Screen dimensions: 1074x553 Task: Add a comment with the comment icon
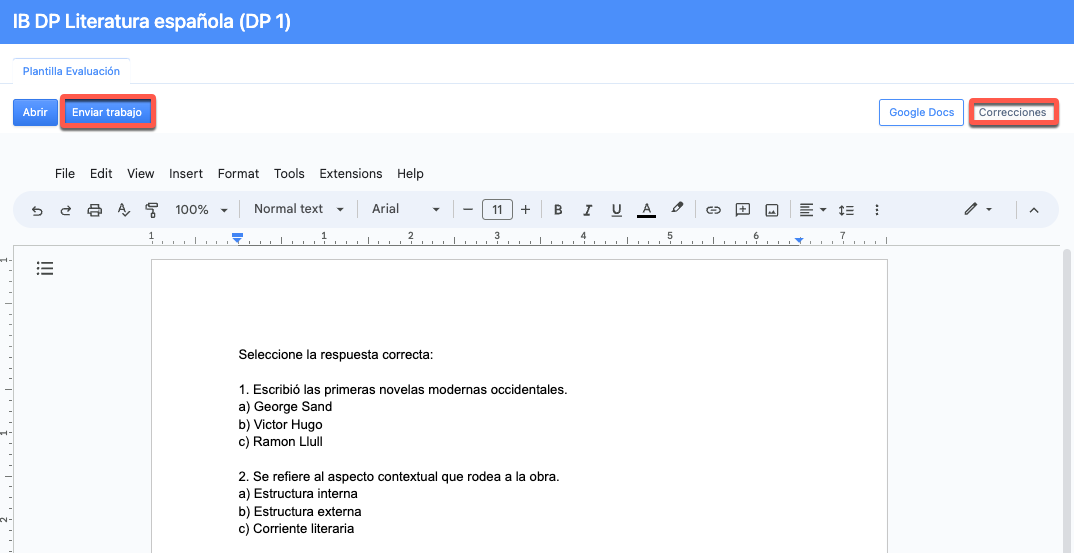pos(742,210)
